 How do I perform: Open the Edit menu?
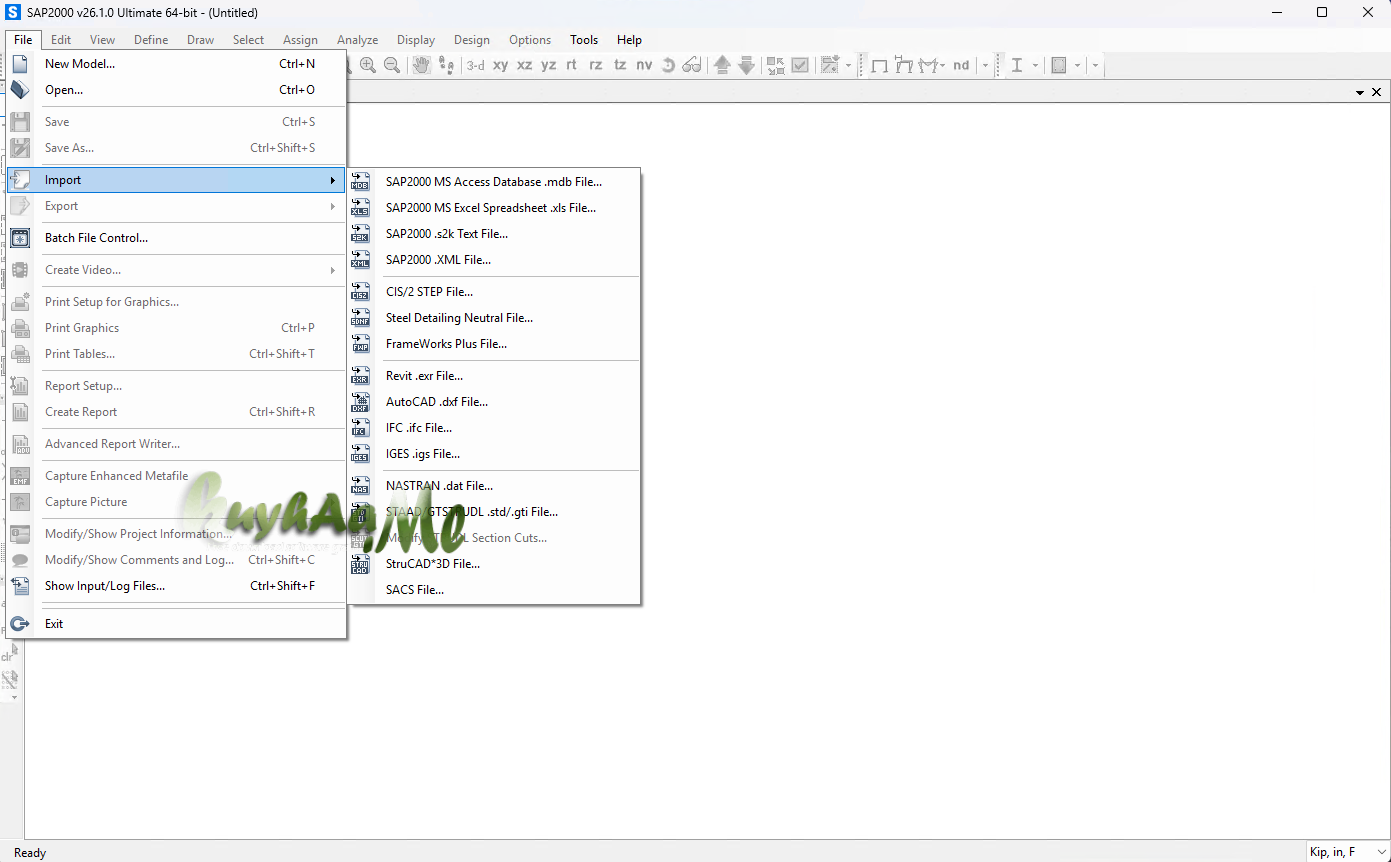[x=61, y=40]
